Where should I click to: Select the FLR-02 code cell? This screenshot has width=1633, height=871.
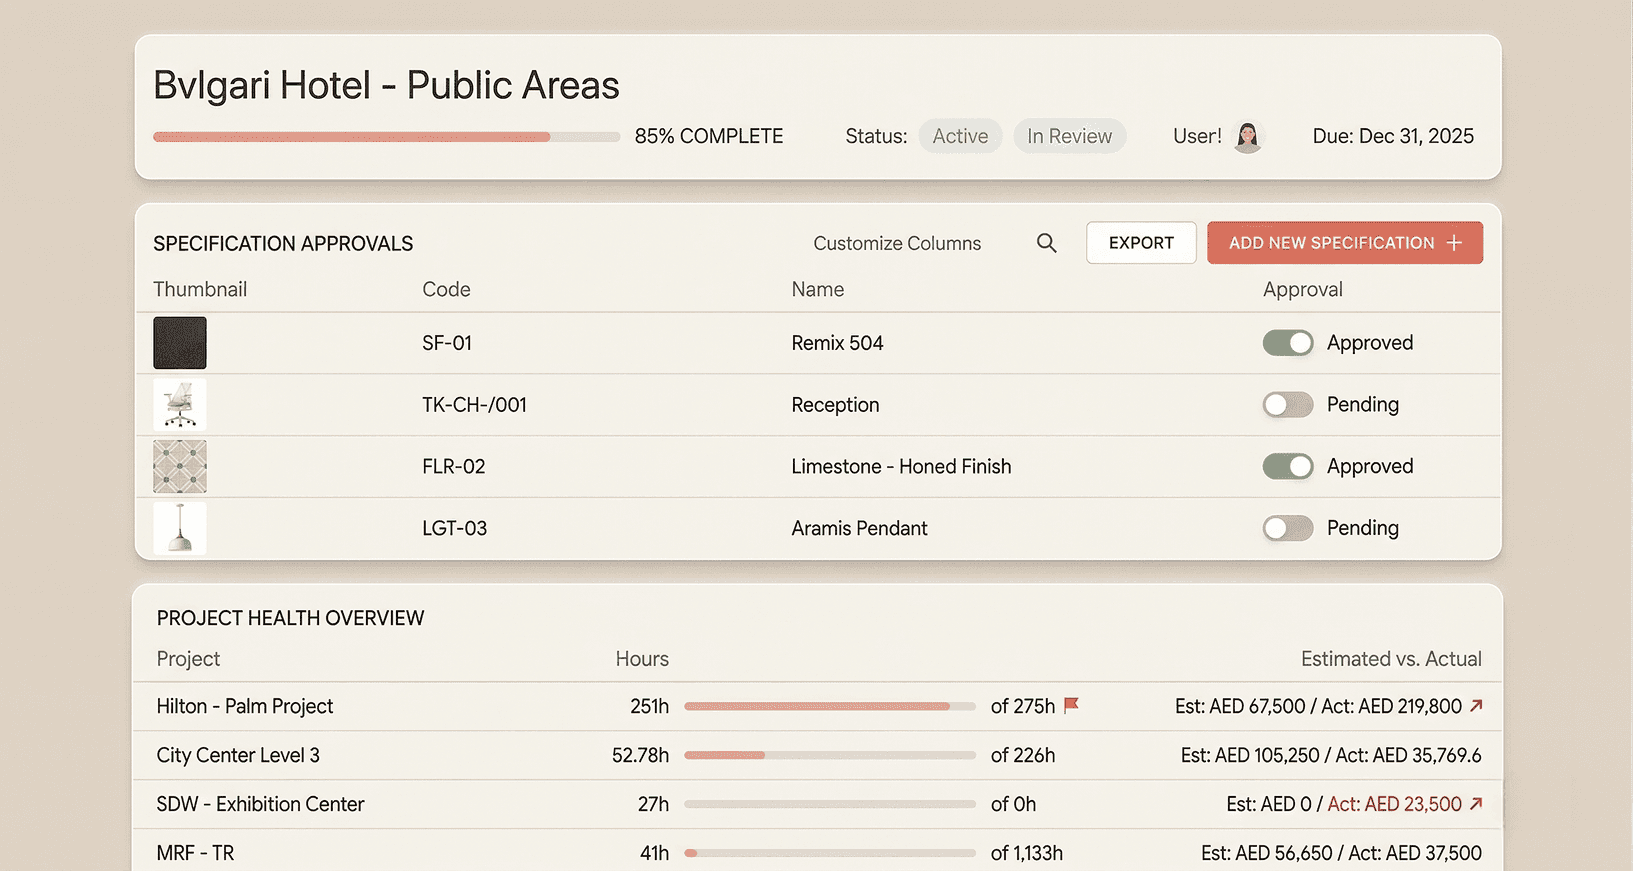click(454, 467)
